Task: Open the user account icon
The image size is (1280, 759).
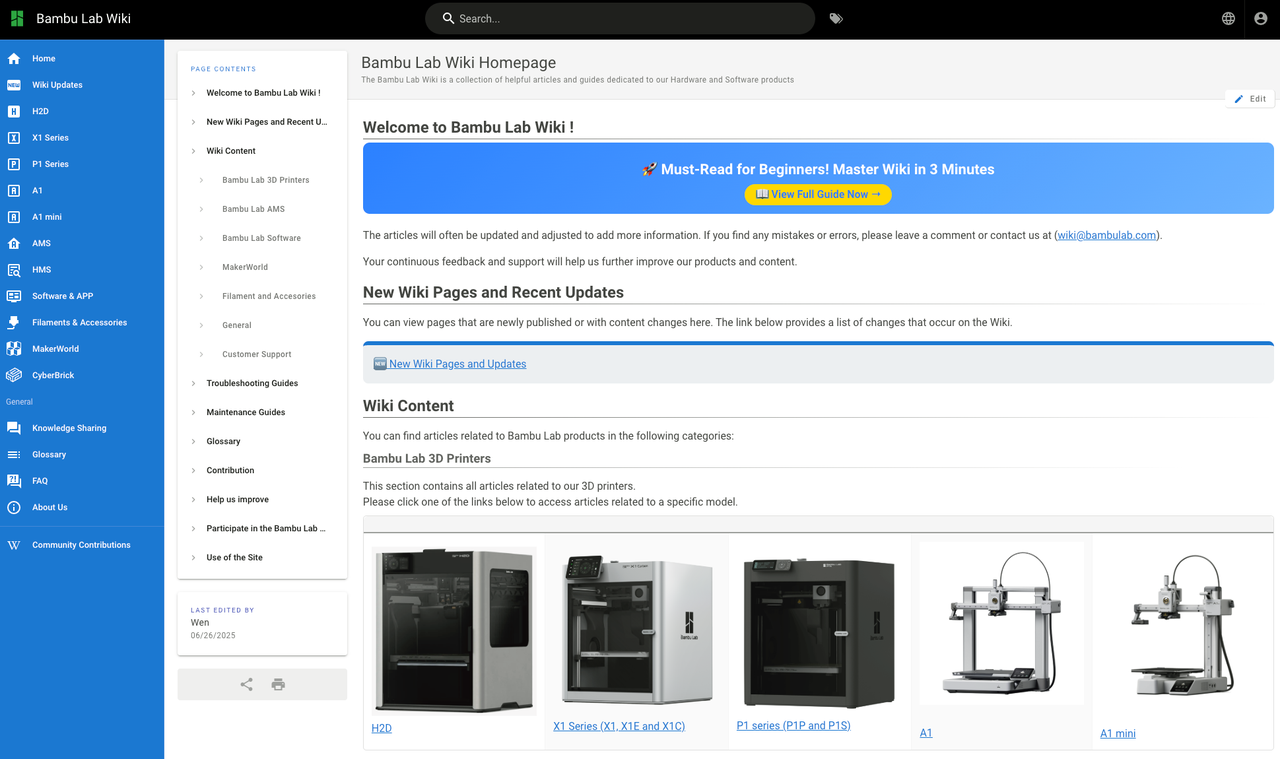Action: pos(1260,19)
